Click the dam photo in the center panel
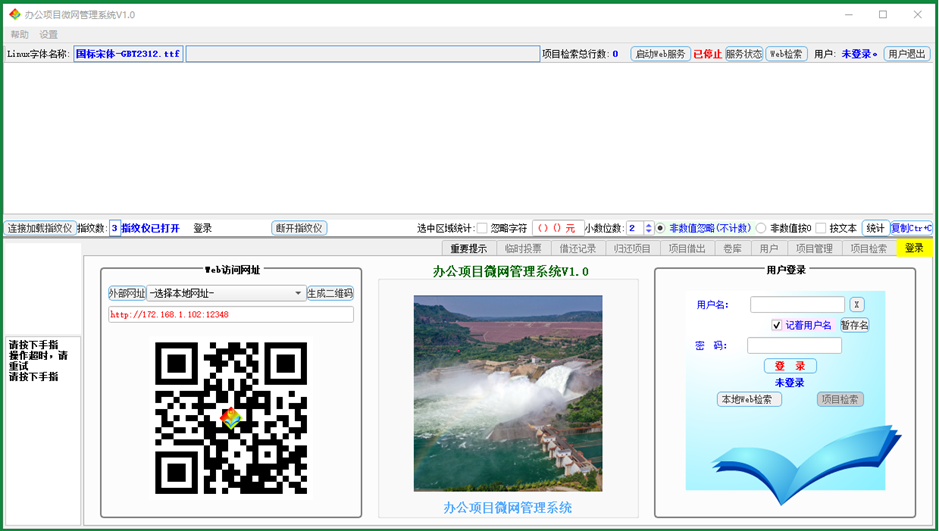939x531 pixels. point(508,392)
